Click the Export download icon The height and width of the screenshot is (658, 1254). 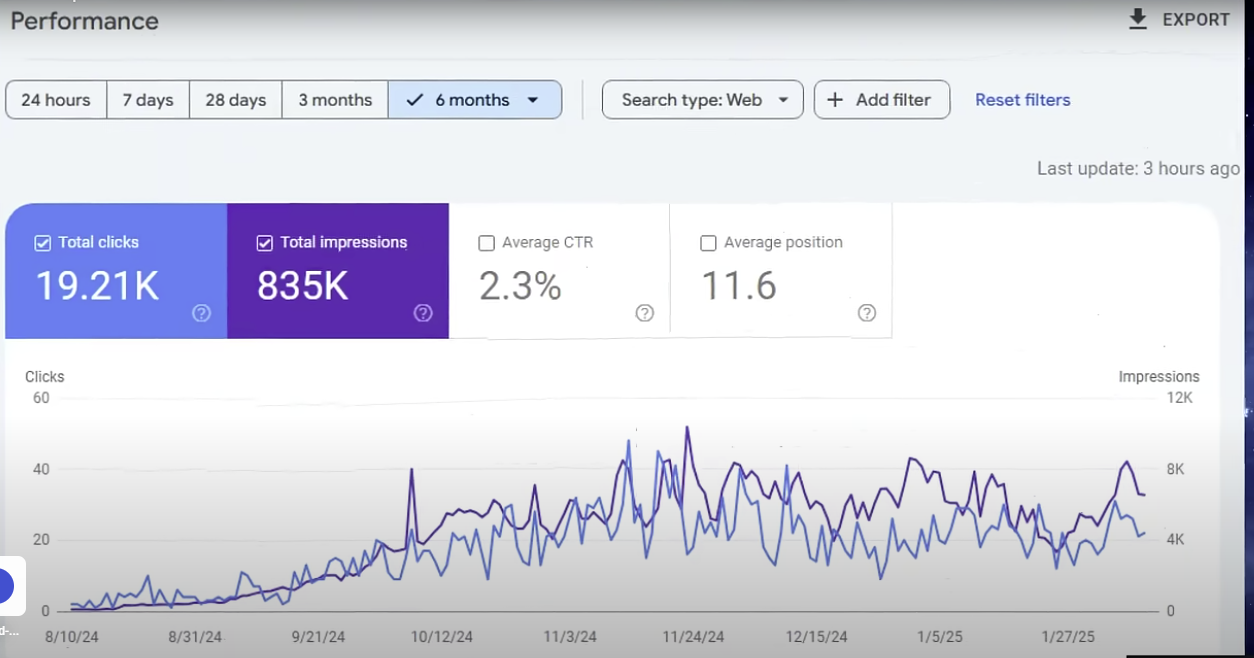1137,19
